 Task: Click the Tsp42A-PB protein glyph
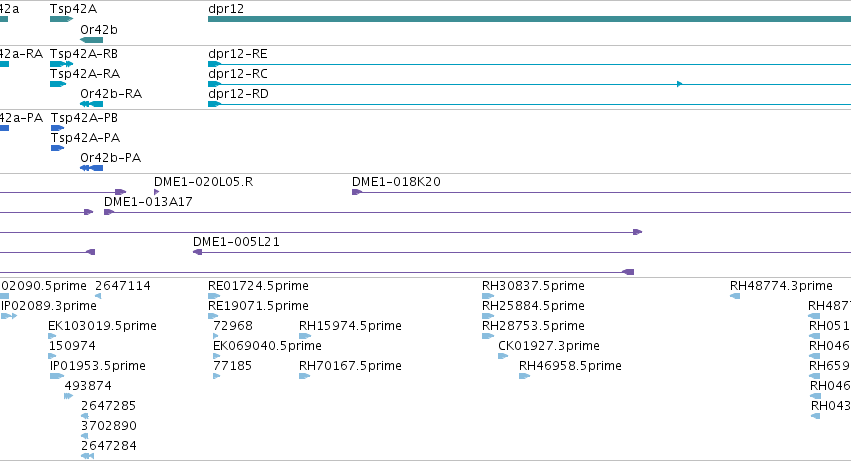click(x=57, y=128)
